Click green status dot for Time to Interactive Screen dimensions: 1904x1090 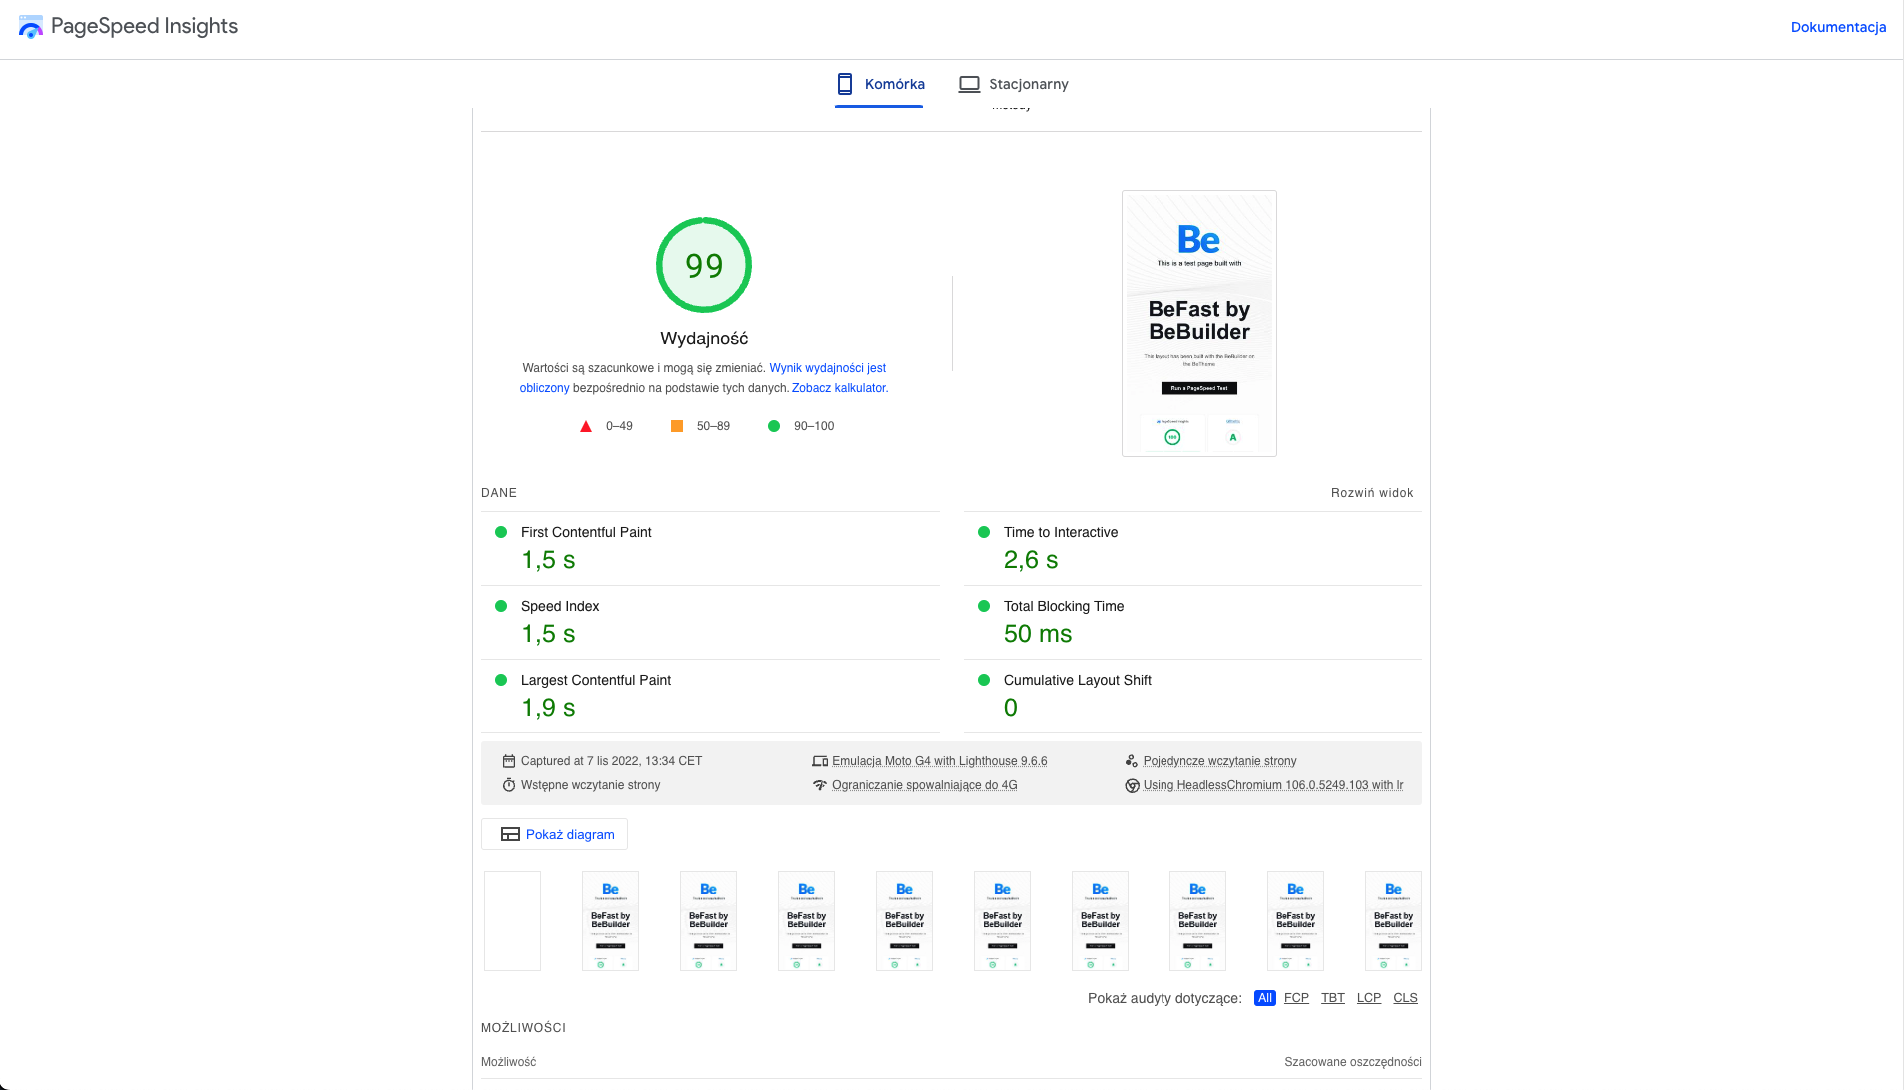point(984,532)
